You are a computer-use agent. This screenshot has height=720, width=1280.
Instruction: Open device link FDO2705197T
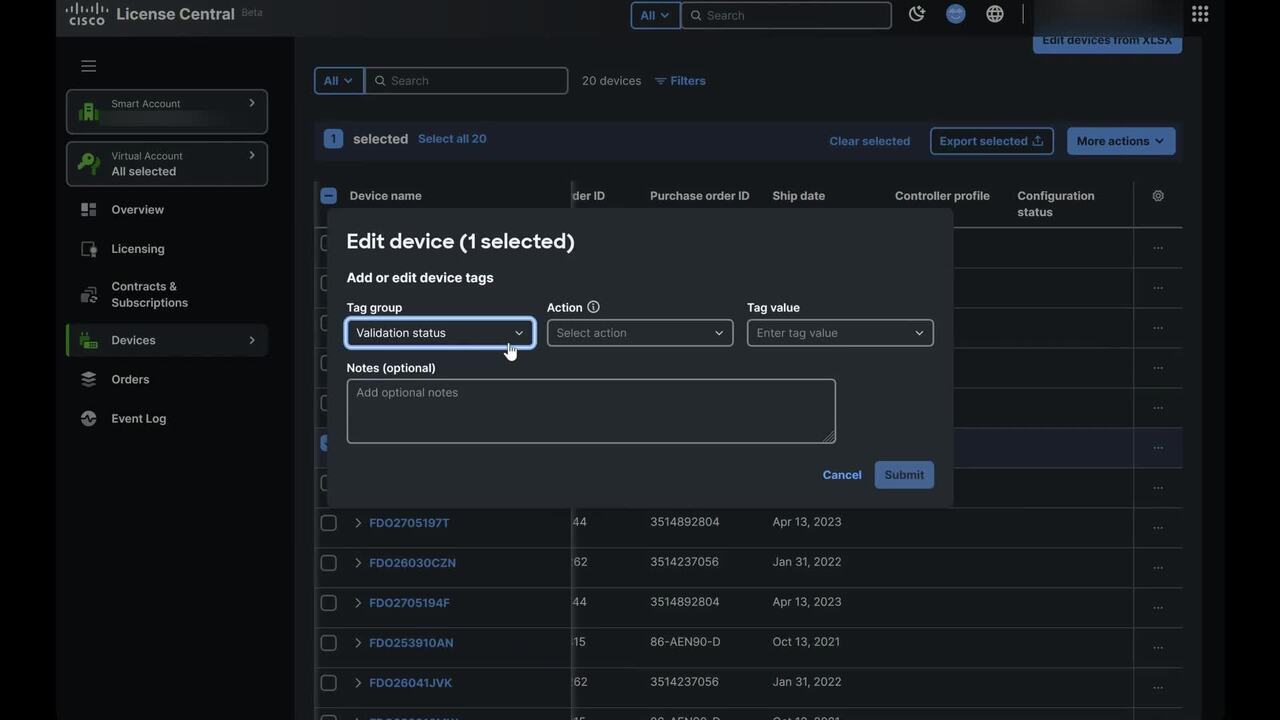click(410, 523)
